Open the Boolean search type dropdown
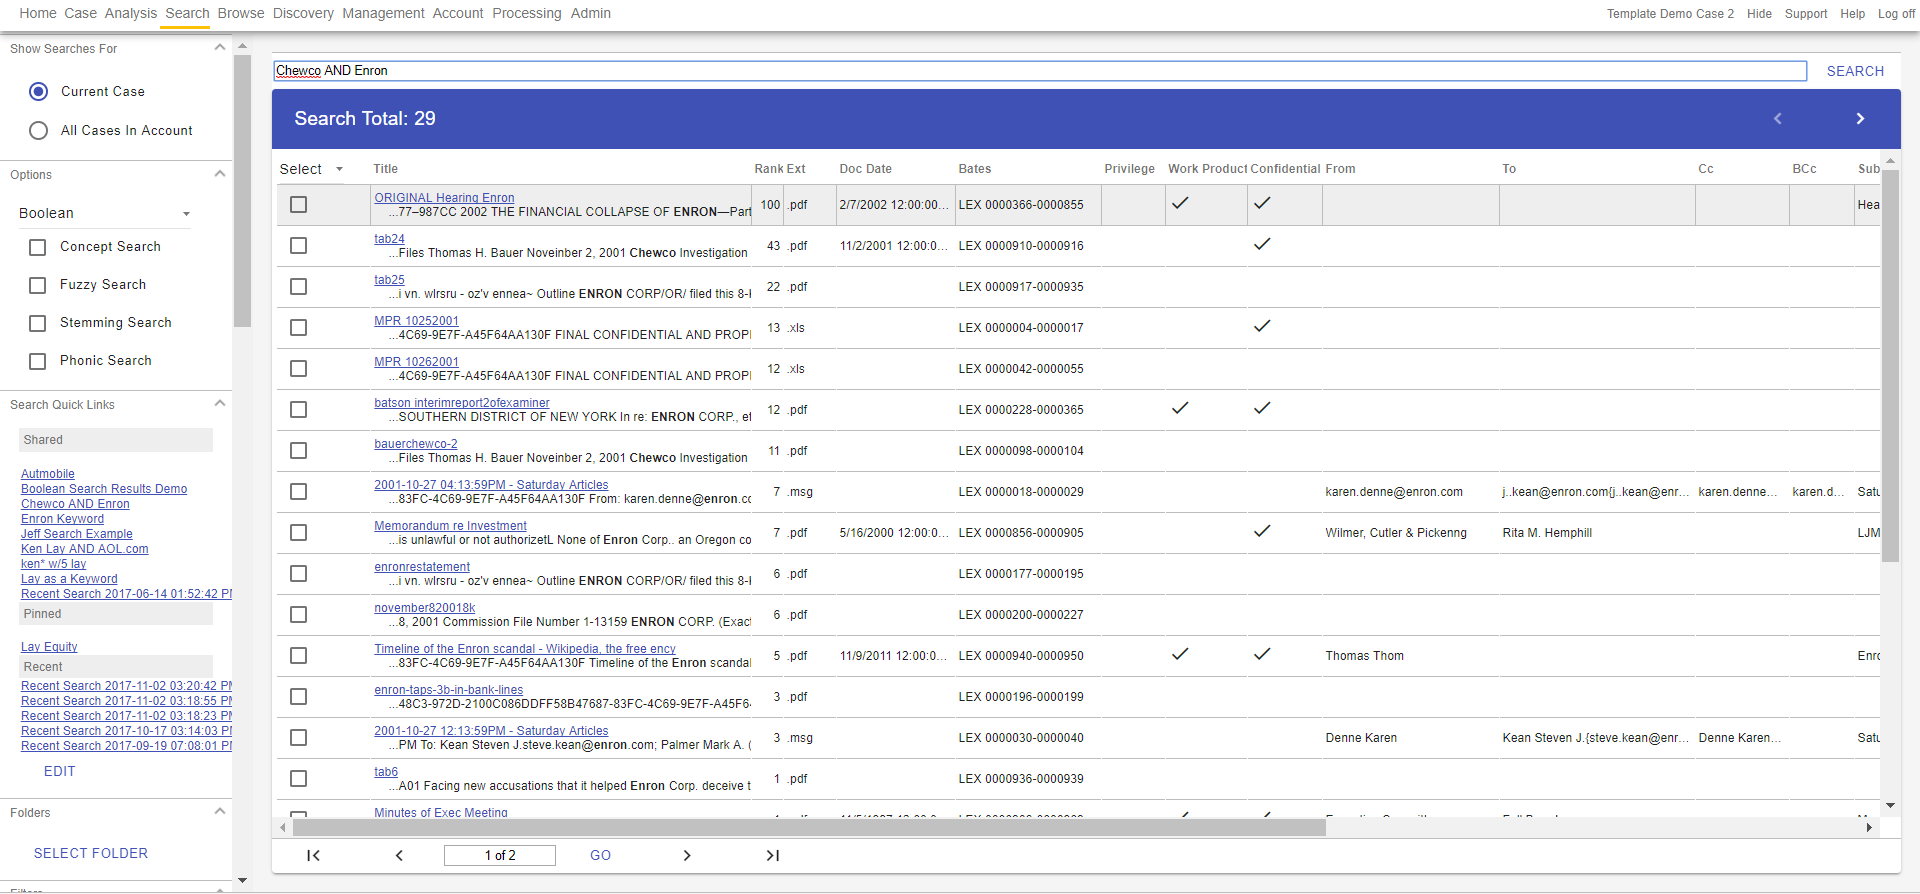1920x894 pixels. tap(104, 213)
